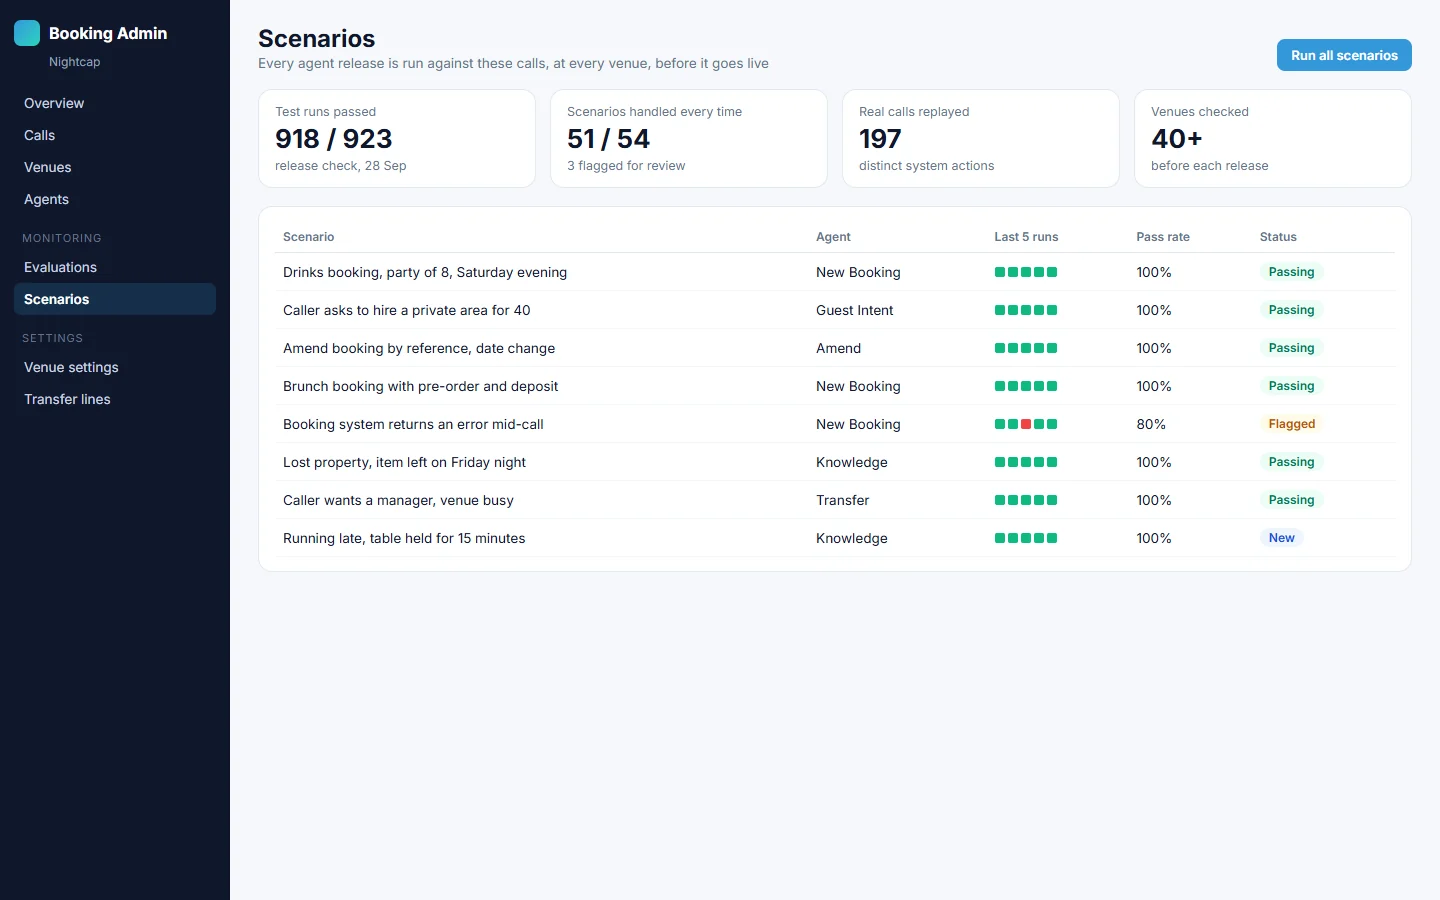Click the Scenario column header
Viewport: 1440px width, 900px height.
click(x=308, y=237)
